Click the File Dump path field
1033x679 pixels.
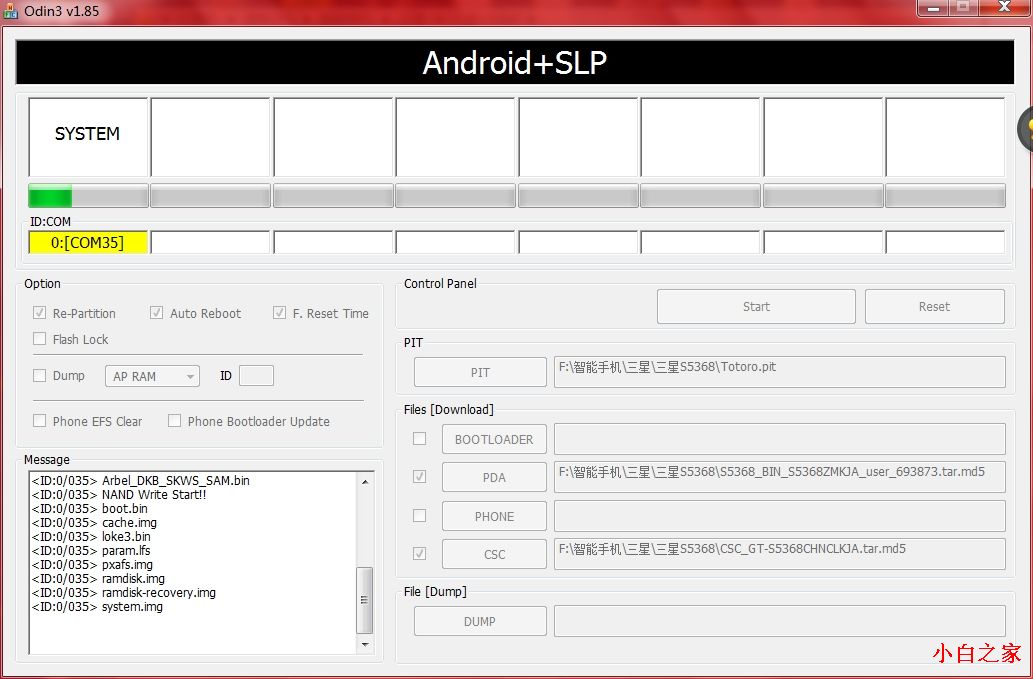pos(780,621)
